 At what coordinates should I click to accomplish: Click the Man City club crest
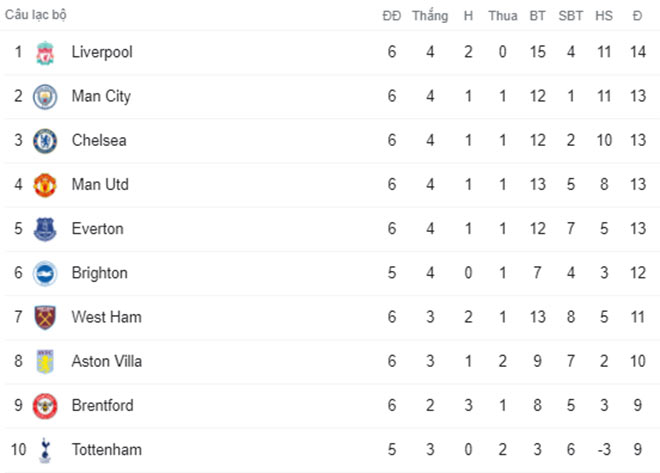(45, 97)
